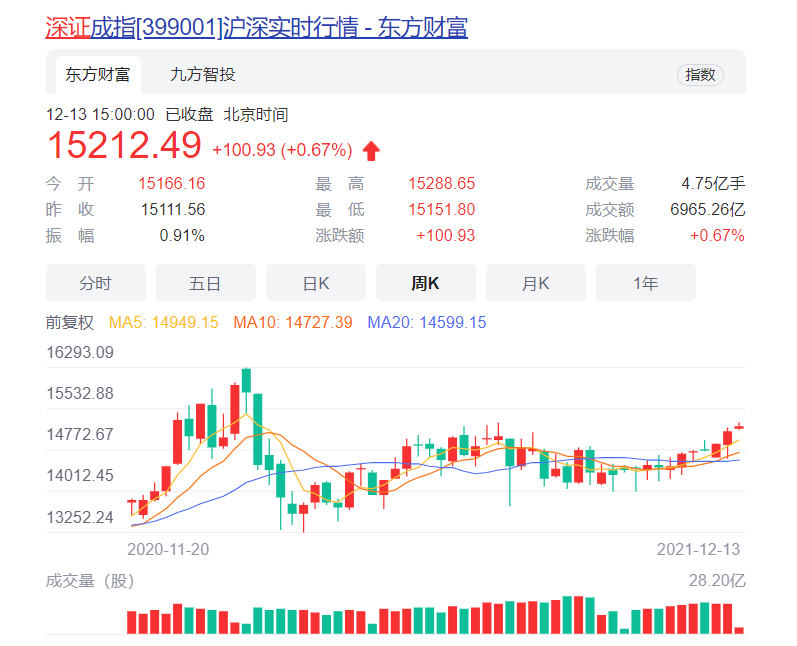
Task: Select the 分时 chart view
Action: 96,283
